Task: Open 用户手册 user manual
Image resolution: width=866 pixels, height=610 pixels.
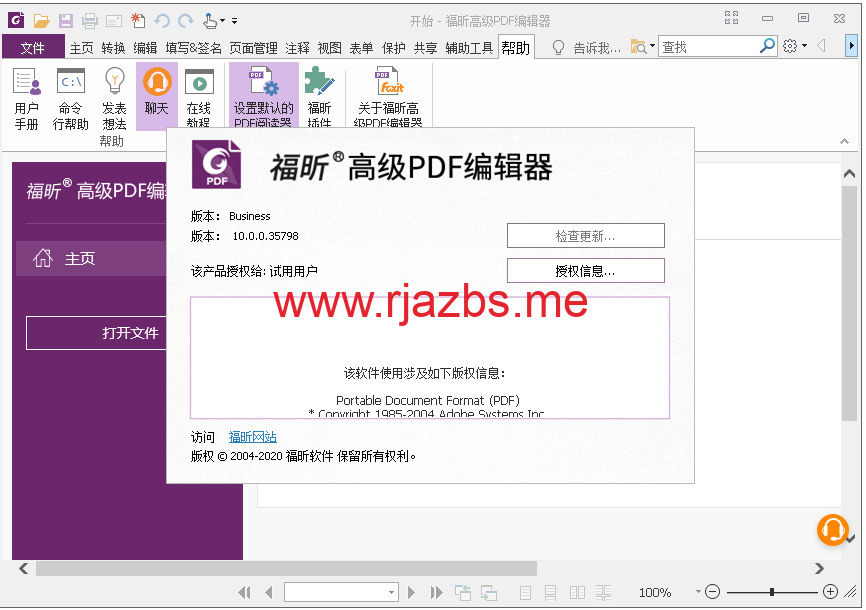Action: 27,98
